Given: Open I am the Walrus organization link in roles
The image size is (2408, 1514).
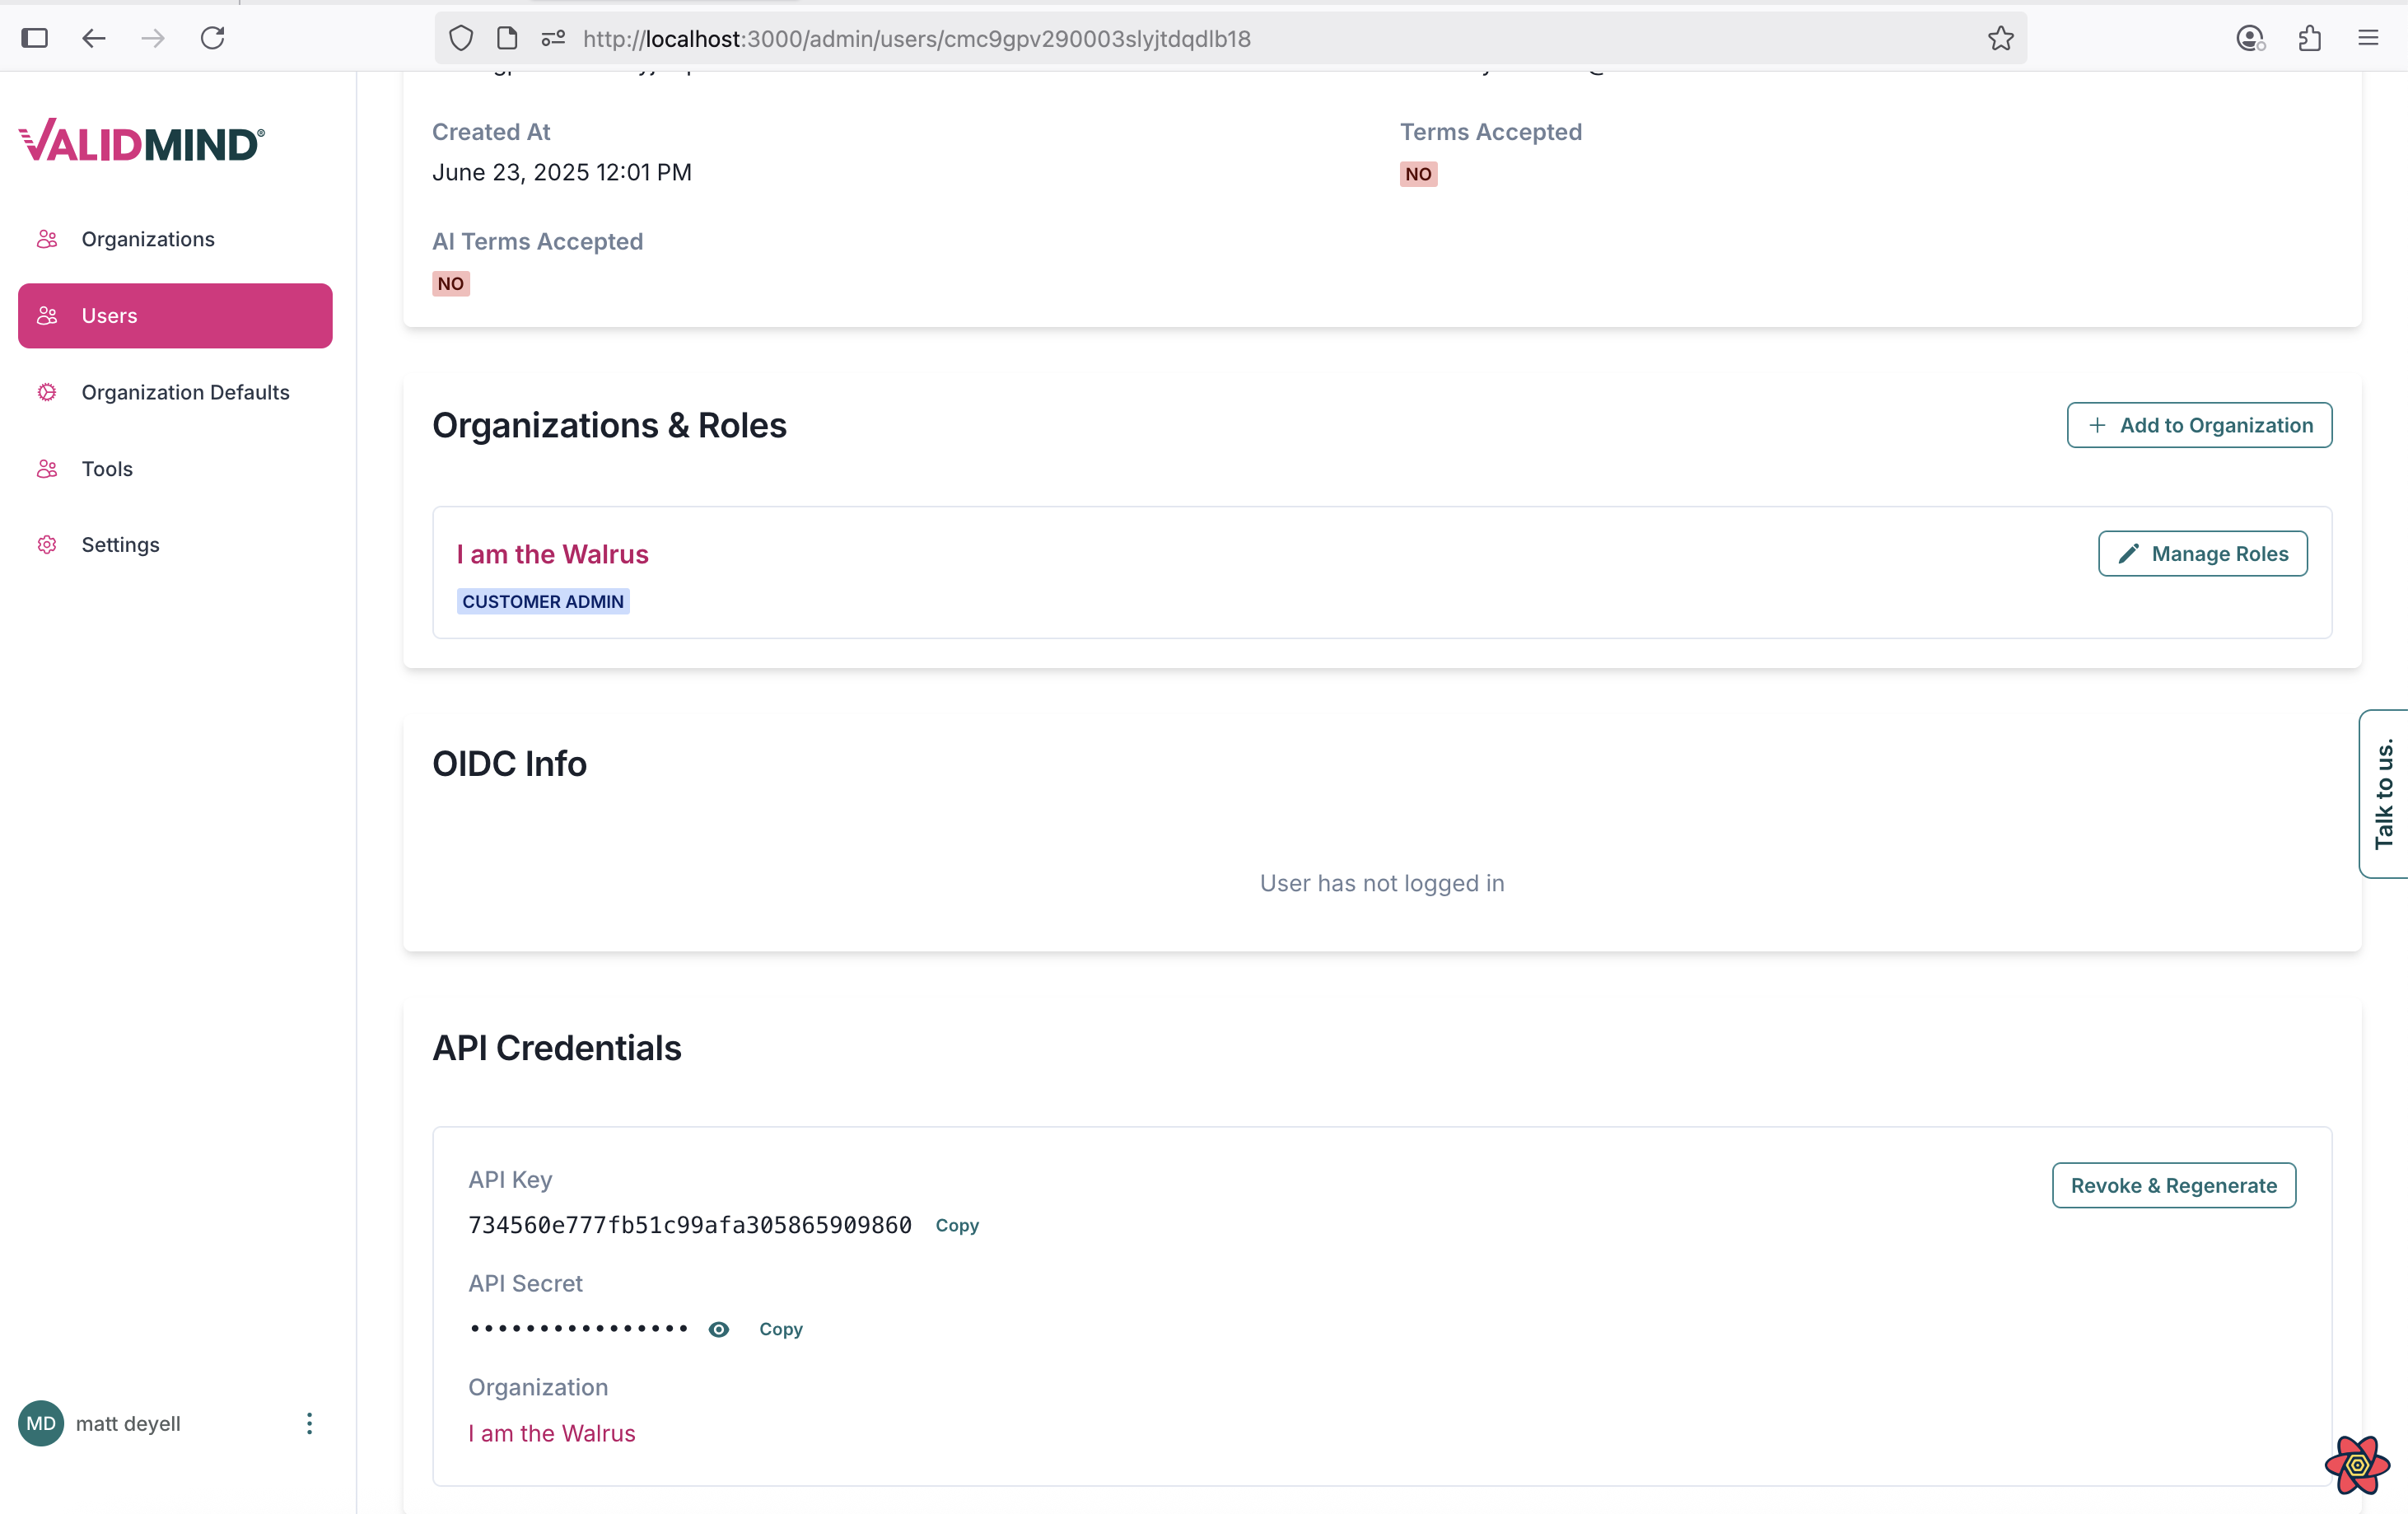Looking at the screenshot, I should (553, 554).
